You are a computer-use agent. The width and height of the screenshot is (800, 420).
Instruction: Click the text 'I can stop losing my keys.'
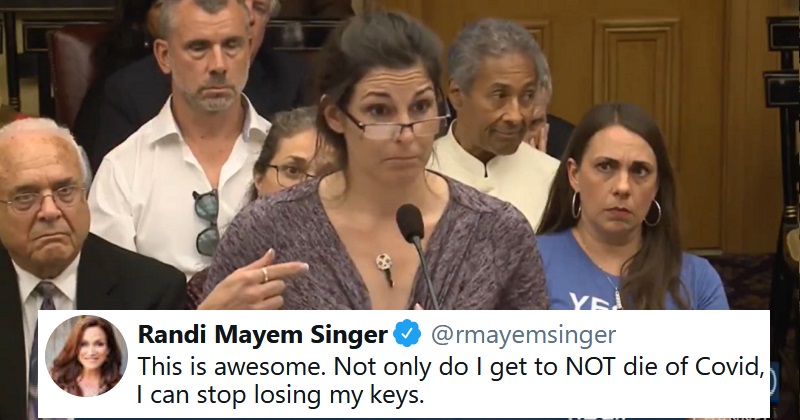click(x=281, y=394)
